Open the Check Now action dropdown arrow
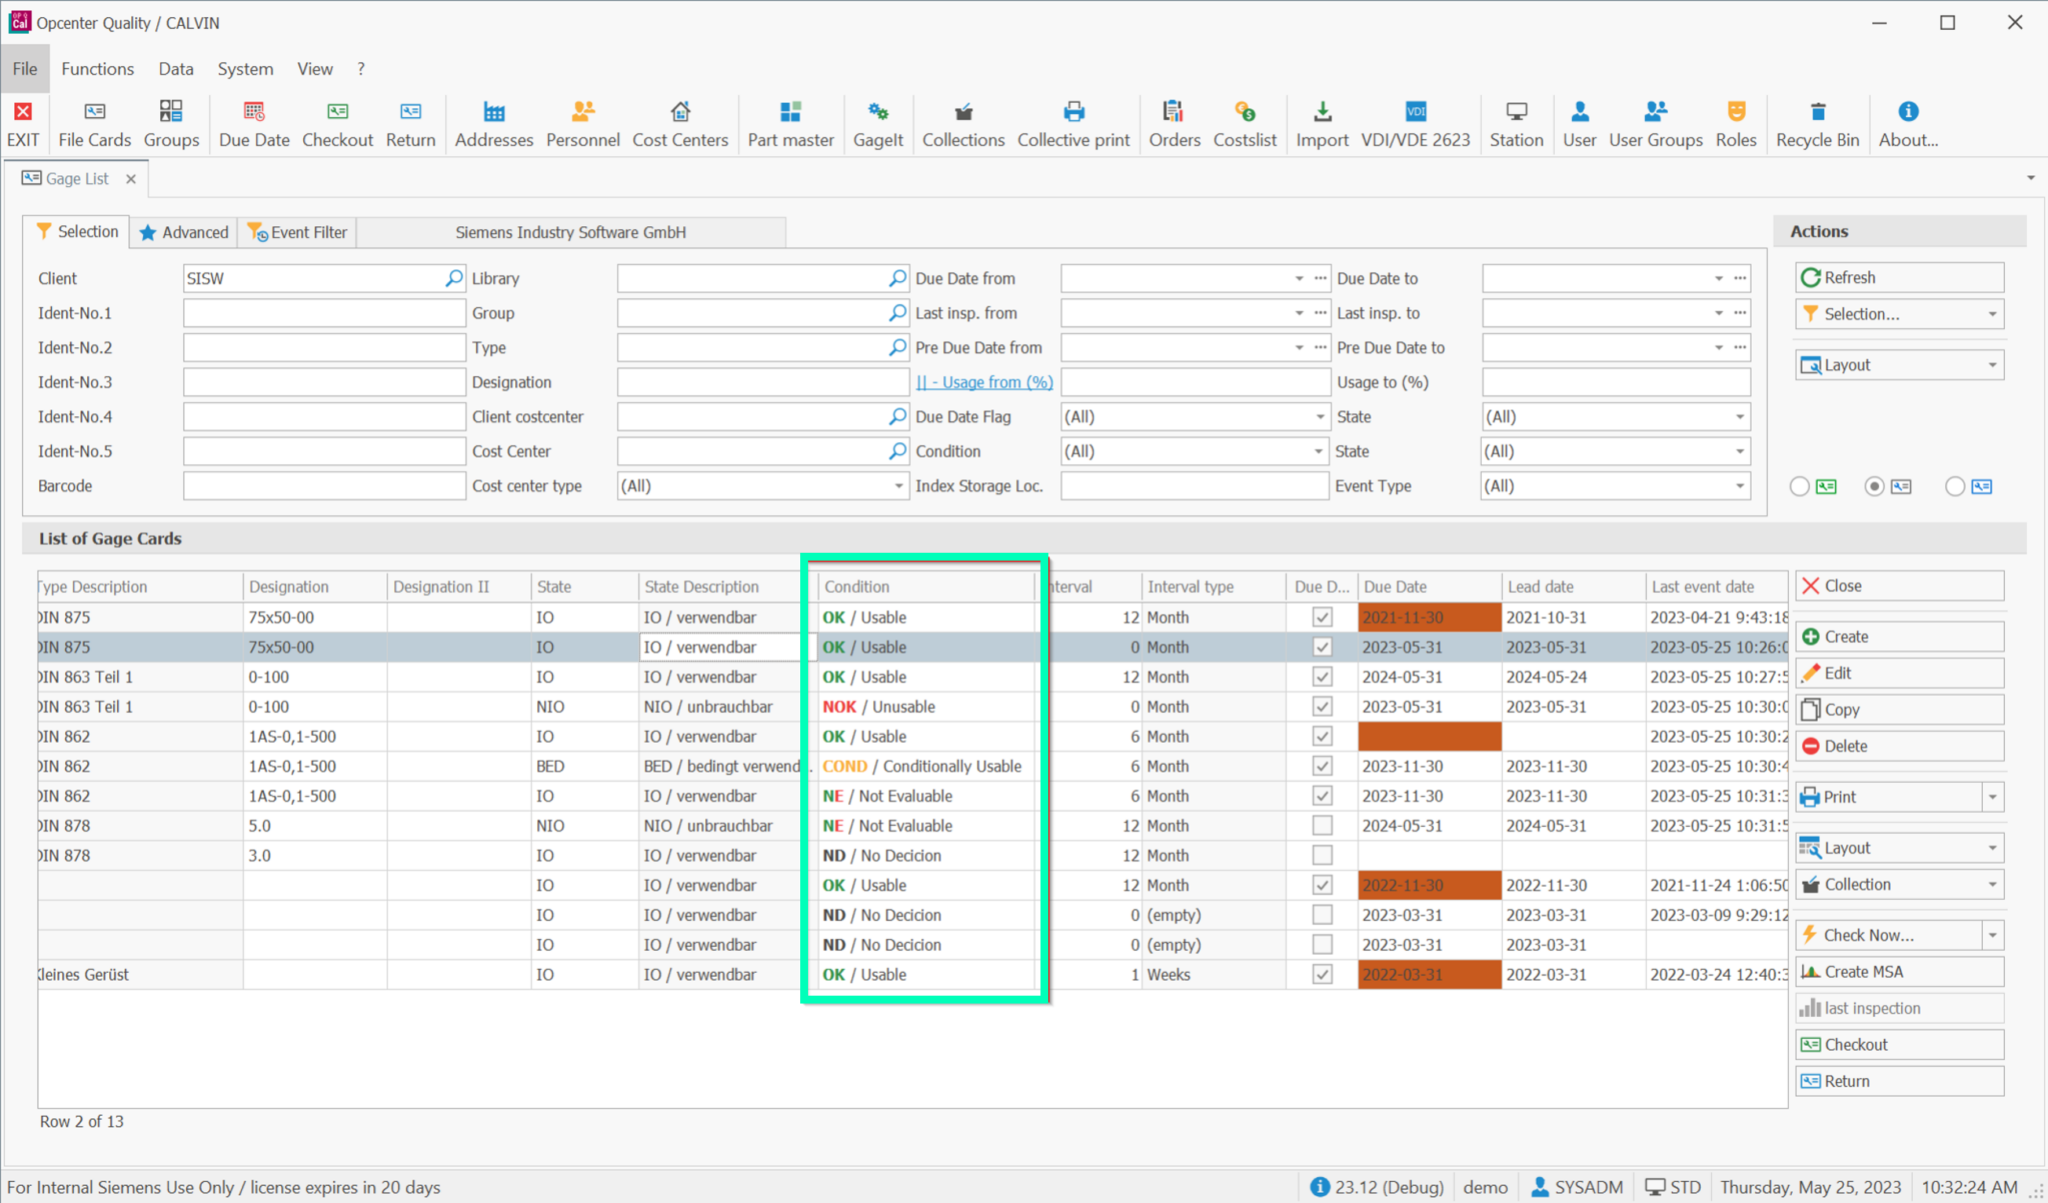Viewport: 2048px width, 1203px height. pyautogui.click(x=1991, y=934)
